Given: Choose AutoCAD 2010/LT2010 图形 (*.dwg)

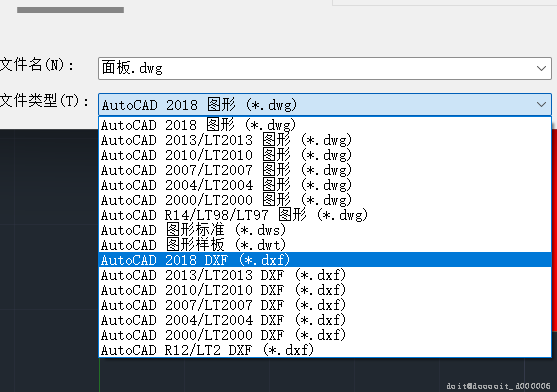Looking at the screenshot, I should click(x=325, y=155).
